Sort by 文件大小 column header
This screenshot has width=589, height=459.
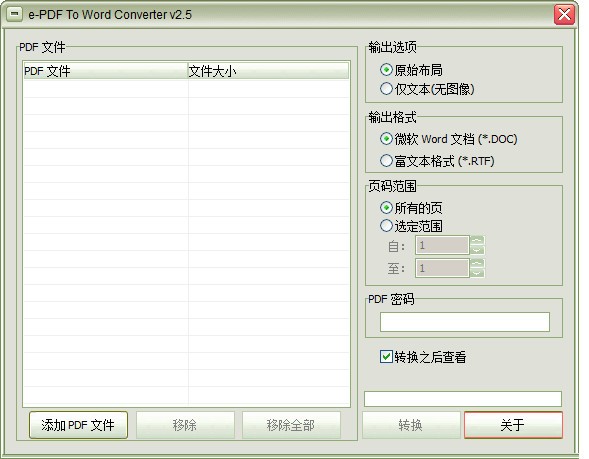click(x=268, y=71)
